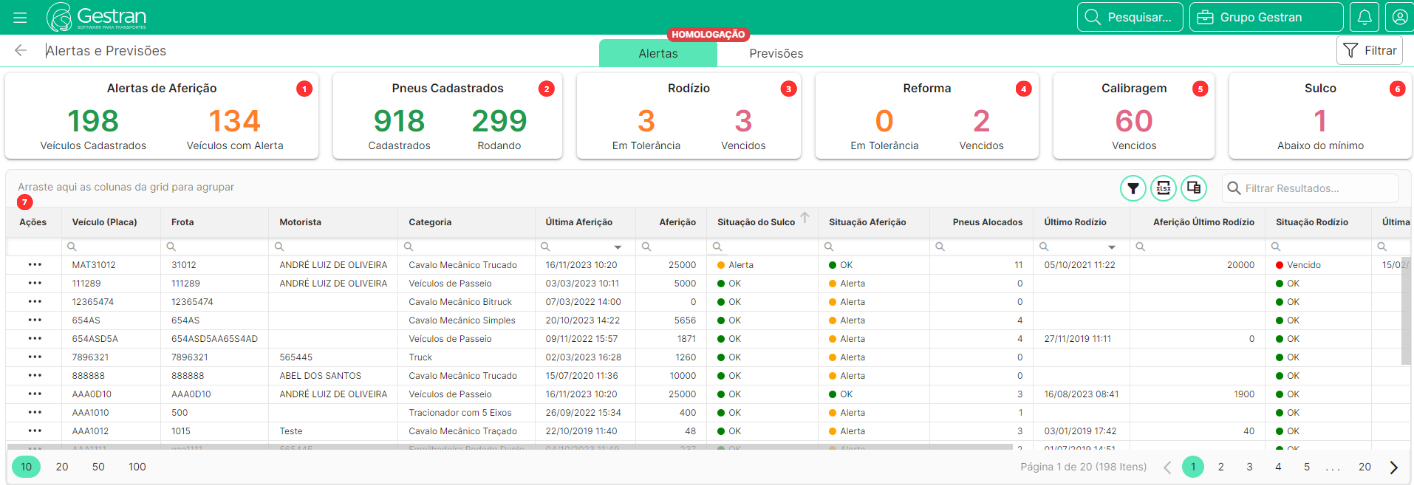Show 10 items per page
The image size is (1414, 485).
coord(26,467)
